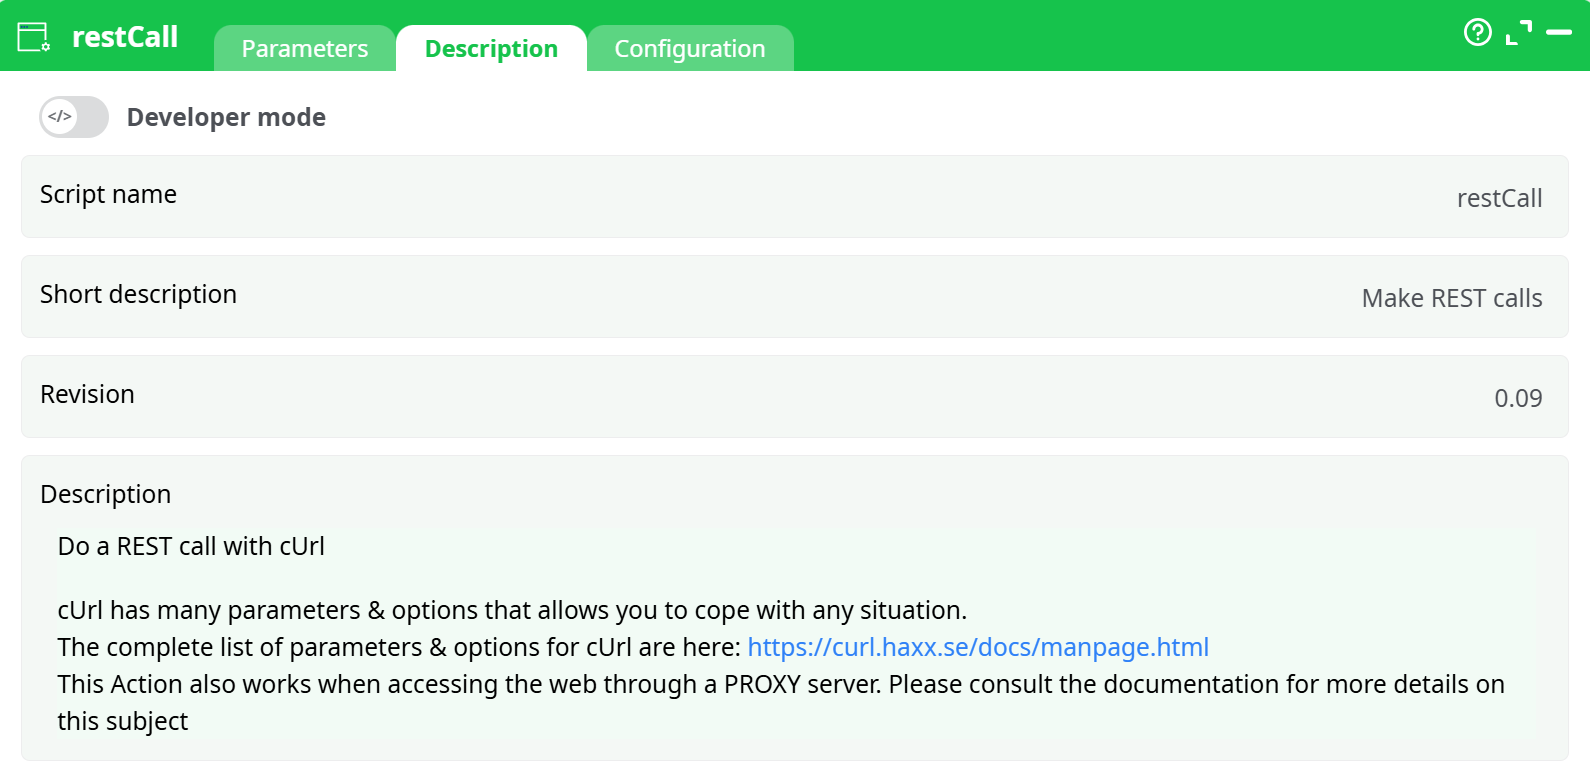Image resolution: width=1590 pixels, height=778 pixels.
Task: Minimize the restCall panel
Action: click(x=1558, y=32)
